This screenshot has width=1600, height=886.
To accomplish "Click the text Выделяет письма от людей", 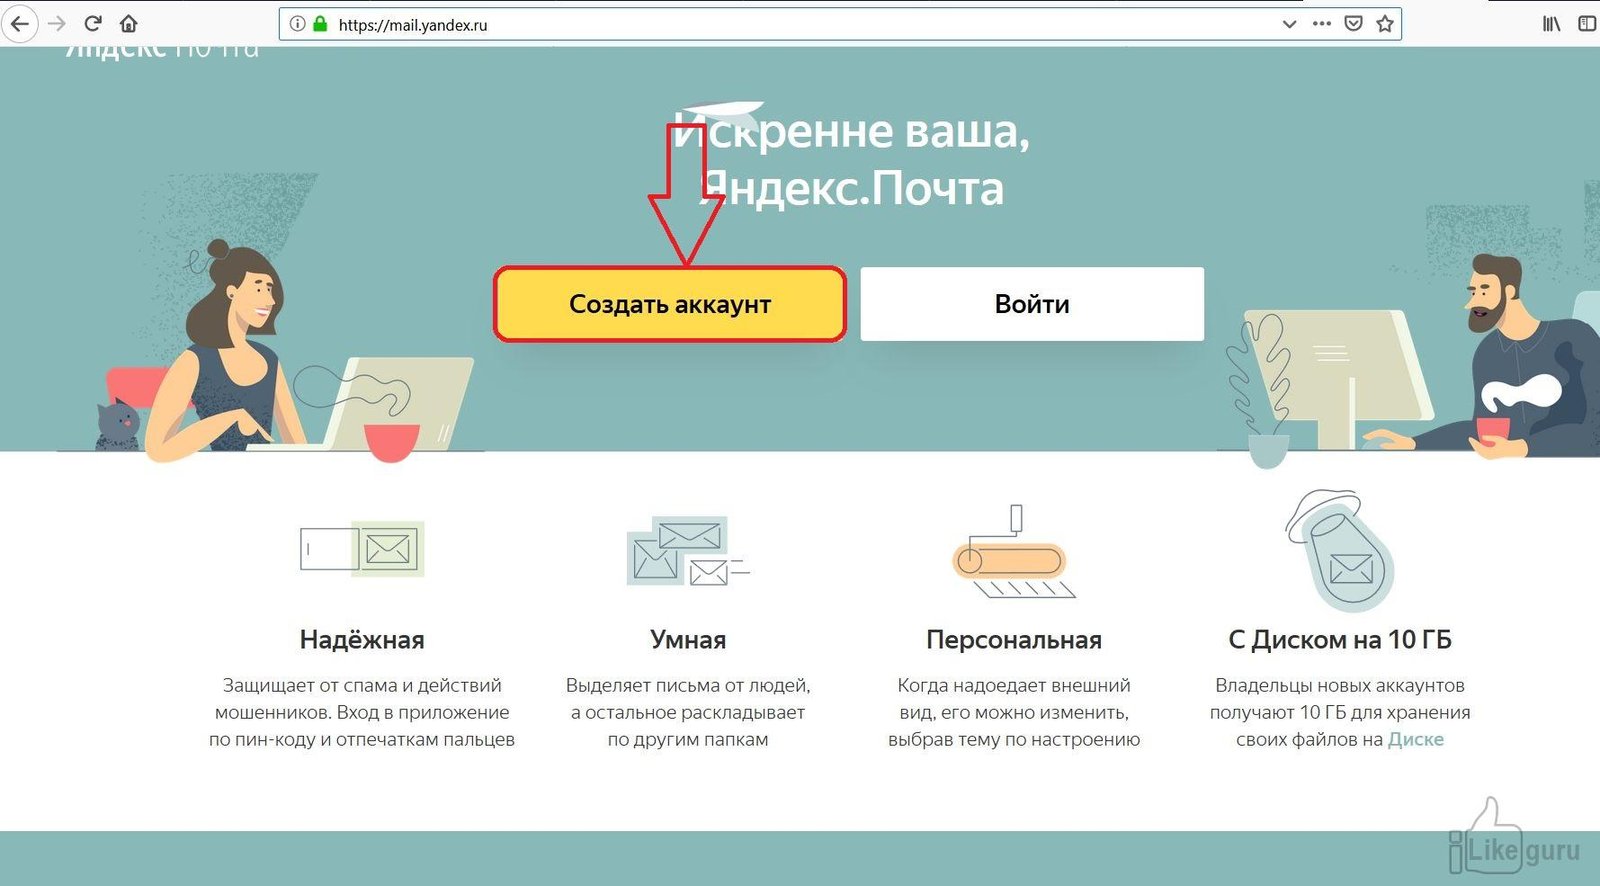I will [x=688, y=686].
